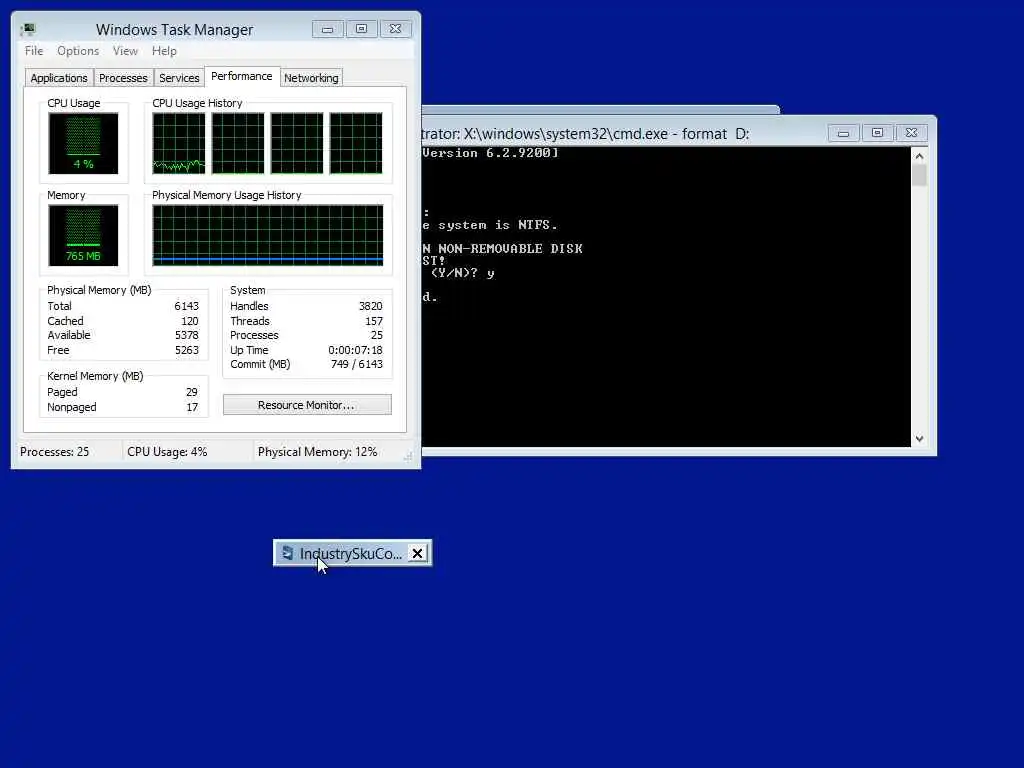The width and height of the screenshot is (1024, 768).
Task: Minimize the cmd.exe window
Action: click(x=844, y=133)
